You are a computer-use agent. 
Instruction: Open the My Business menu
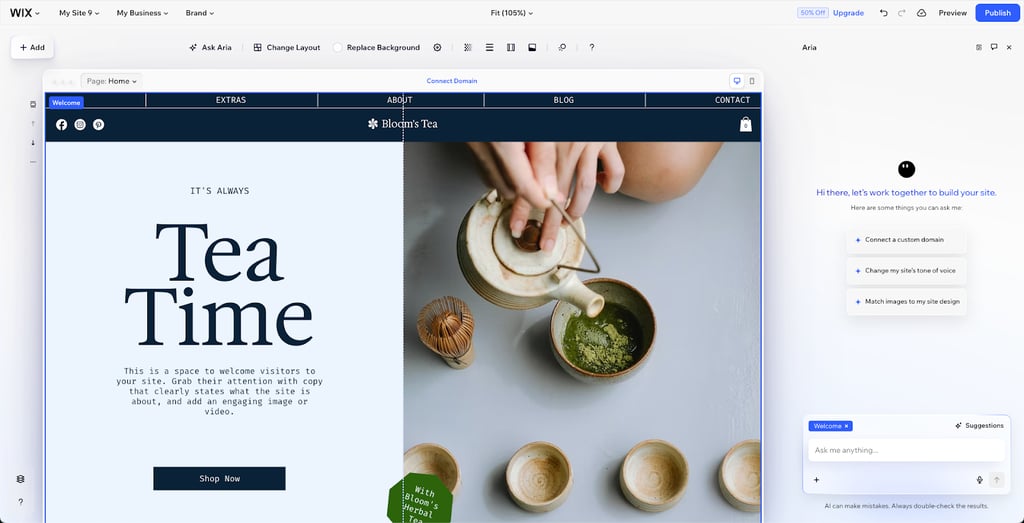coord(142,13)
